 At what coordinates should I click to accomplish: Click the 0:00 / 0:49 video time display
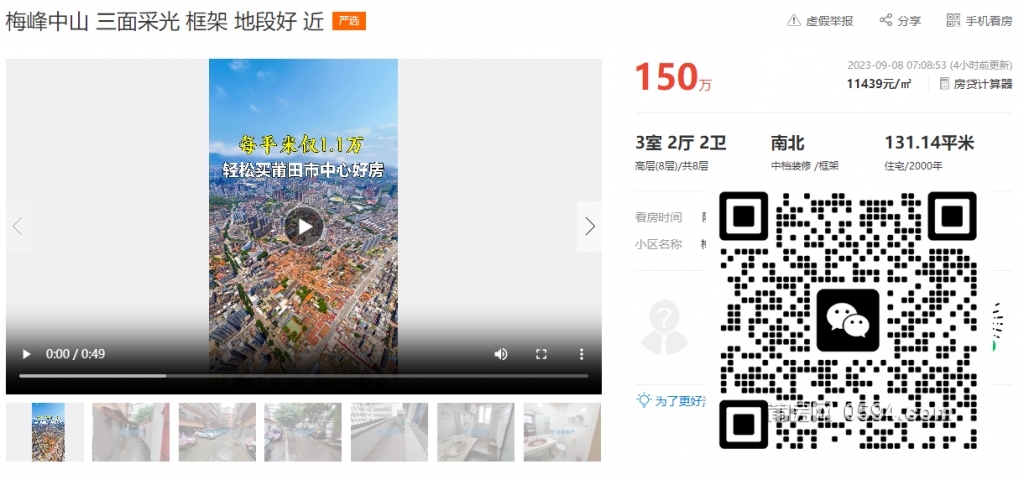coord(75,354)
